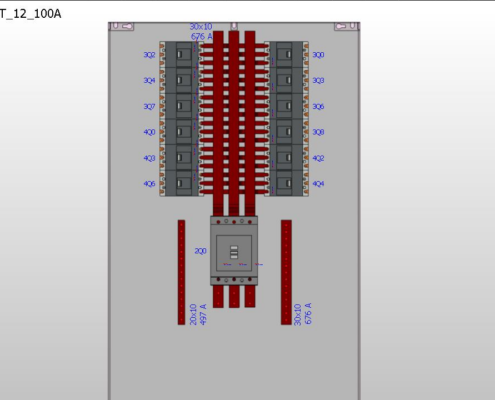Click the top-left enclosure mounting bracket
Viewport: 495px width, 400px height.
tap(122, 26)
